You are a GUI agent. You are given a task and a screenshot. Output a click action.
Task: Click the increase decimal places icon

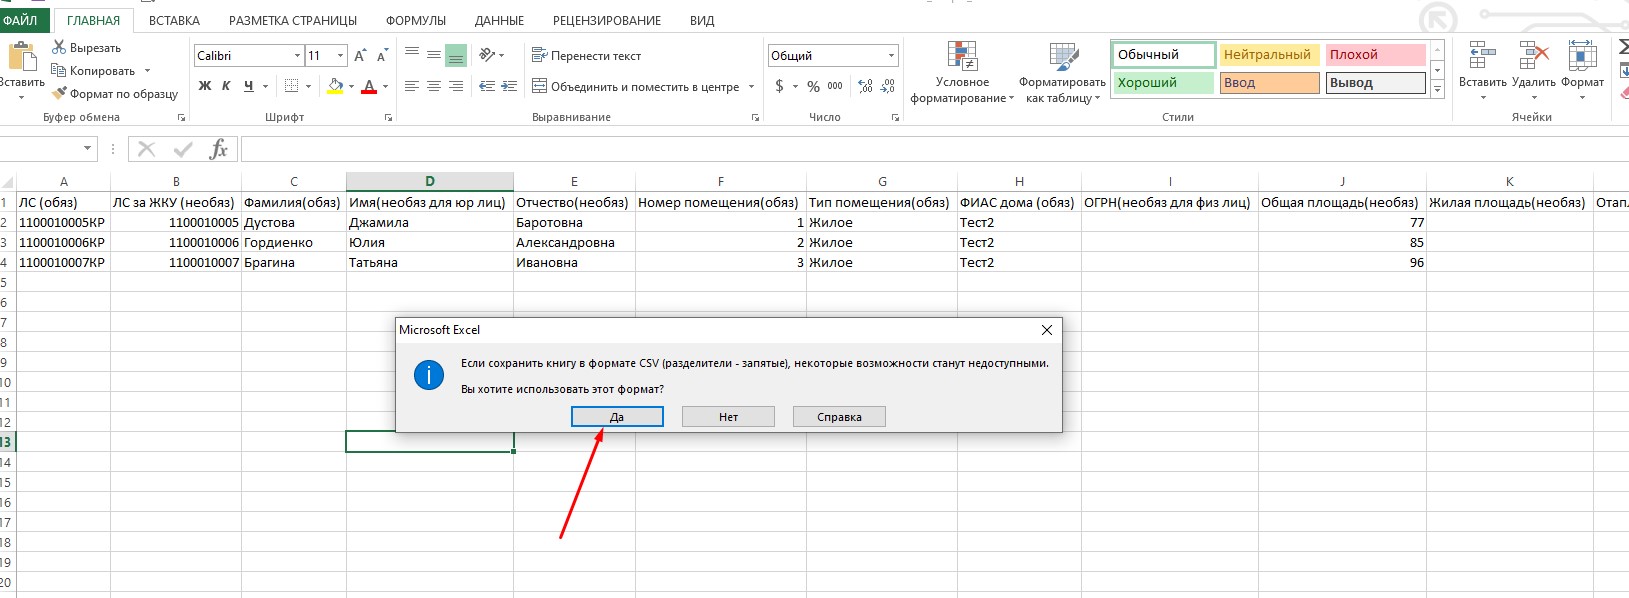pos(865,86)
